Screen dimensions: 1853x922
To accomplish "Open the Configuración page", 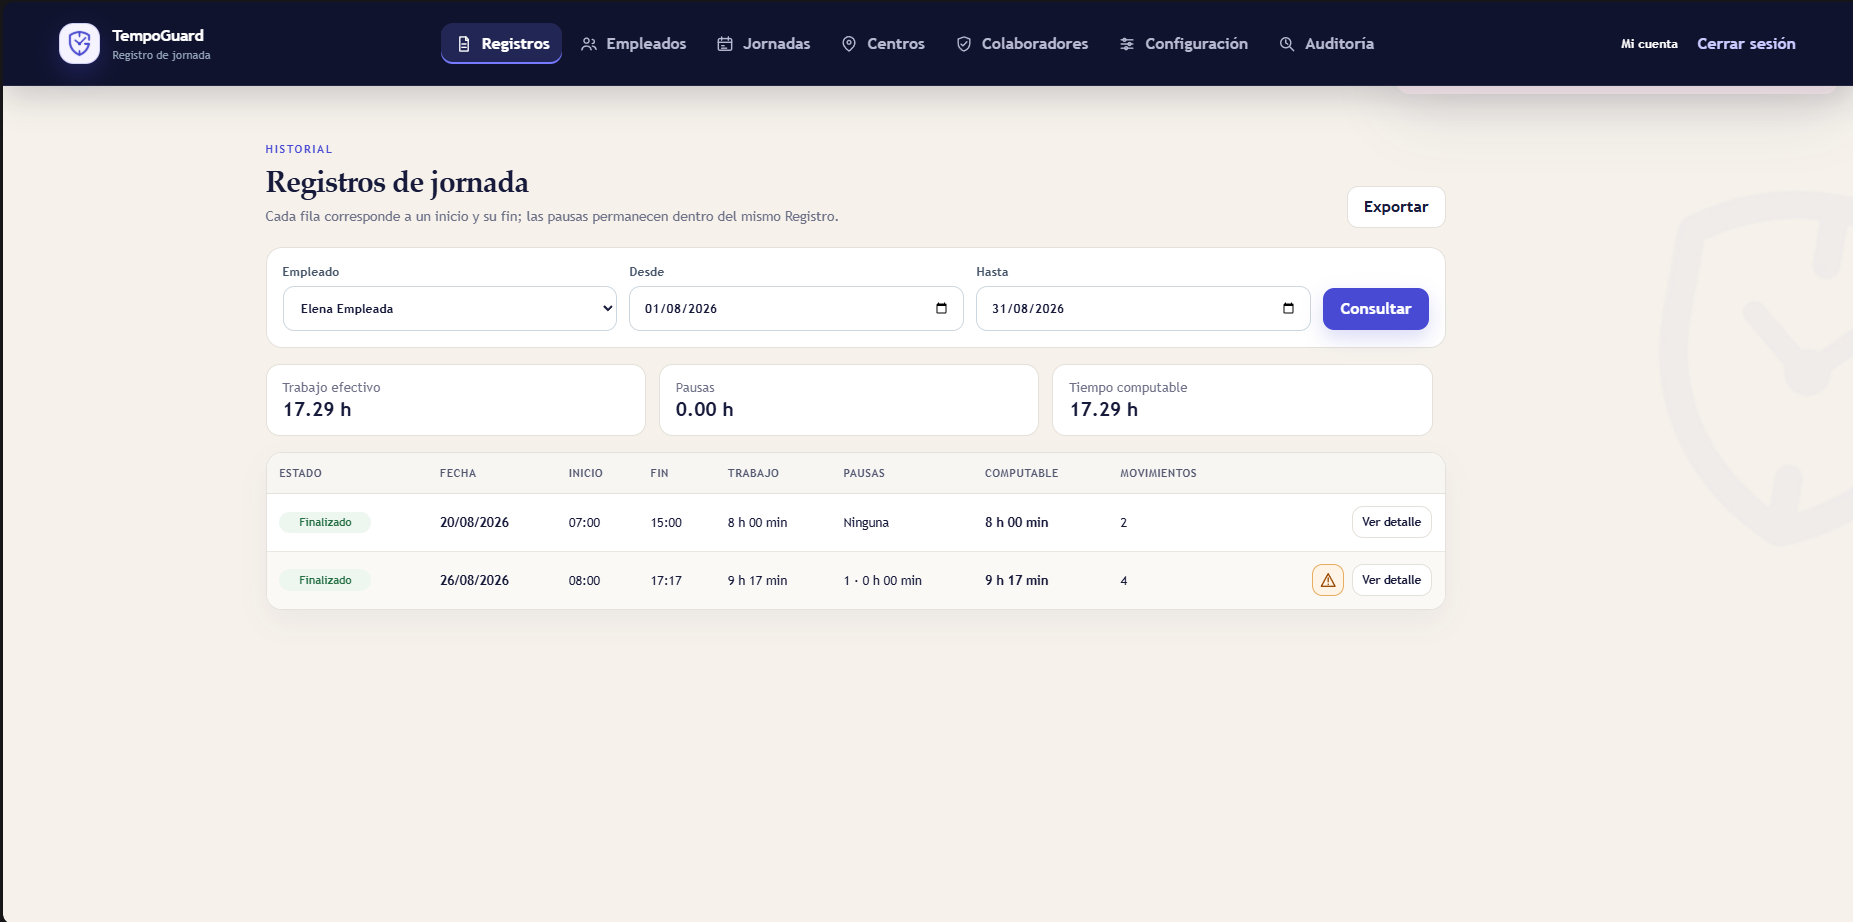I will pyautogui.click(x=1184, y=44).
